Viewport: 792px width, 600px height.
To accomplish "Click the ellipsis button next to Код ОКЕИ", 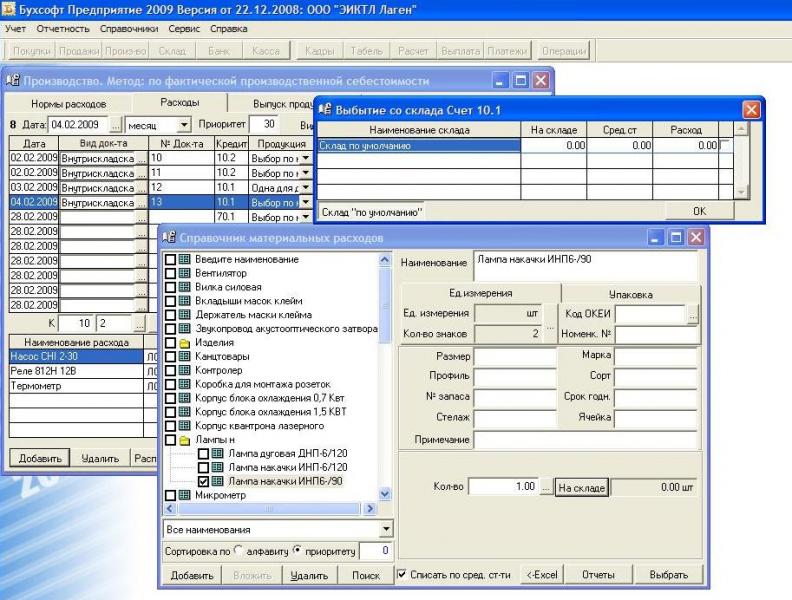I will coord(692,313).
